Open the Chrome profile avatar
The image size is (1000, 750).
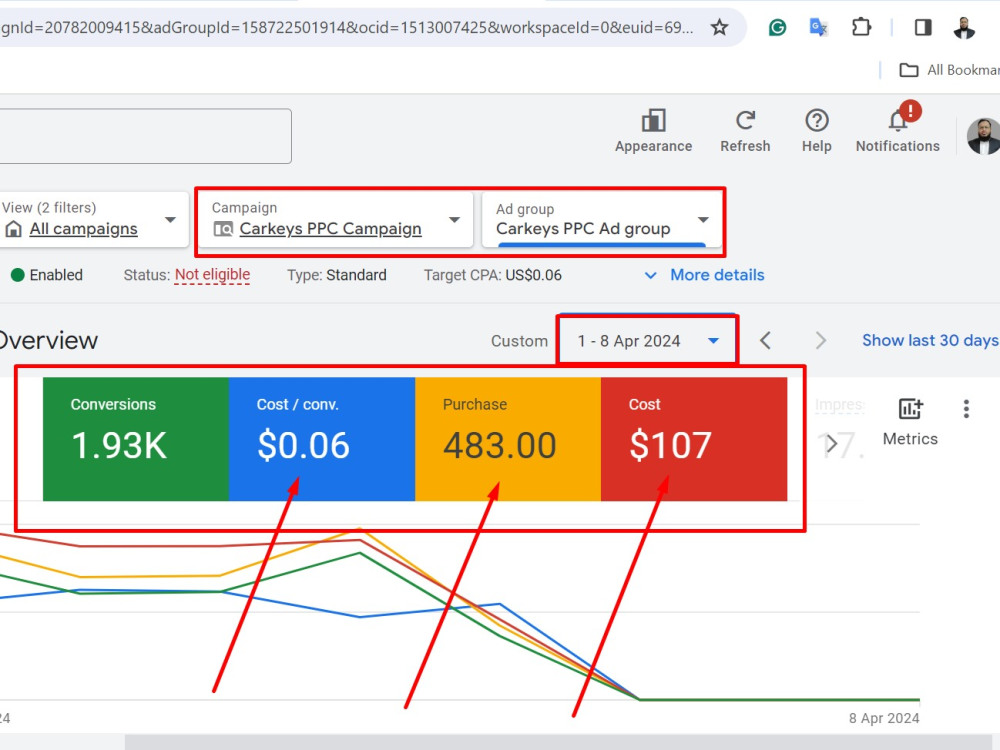click(x=964, y=27)
